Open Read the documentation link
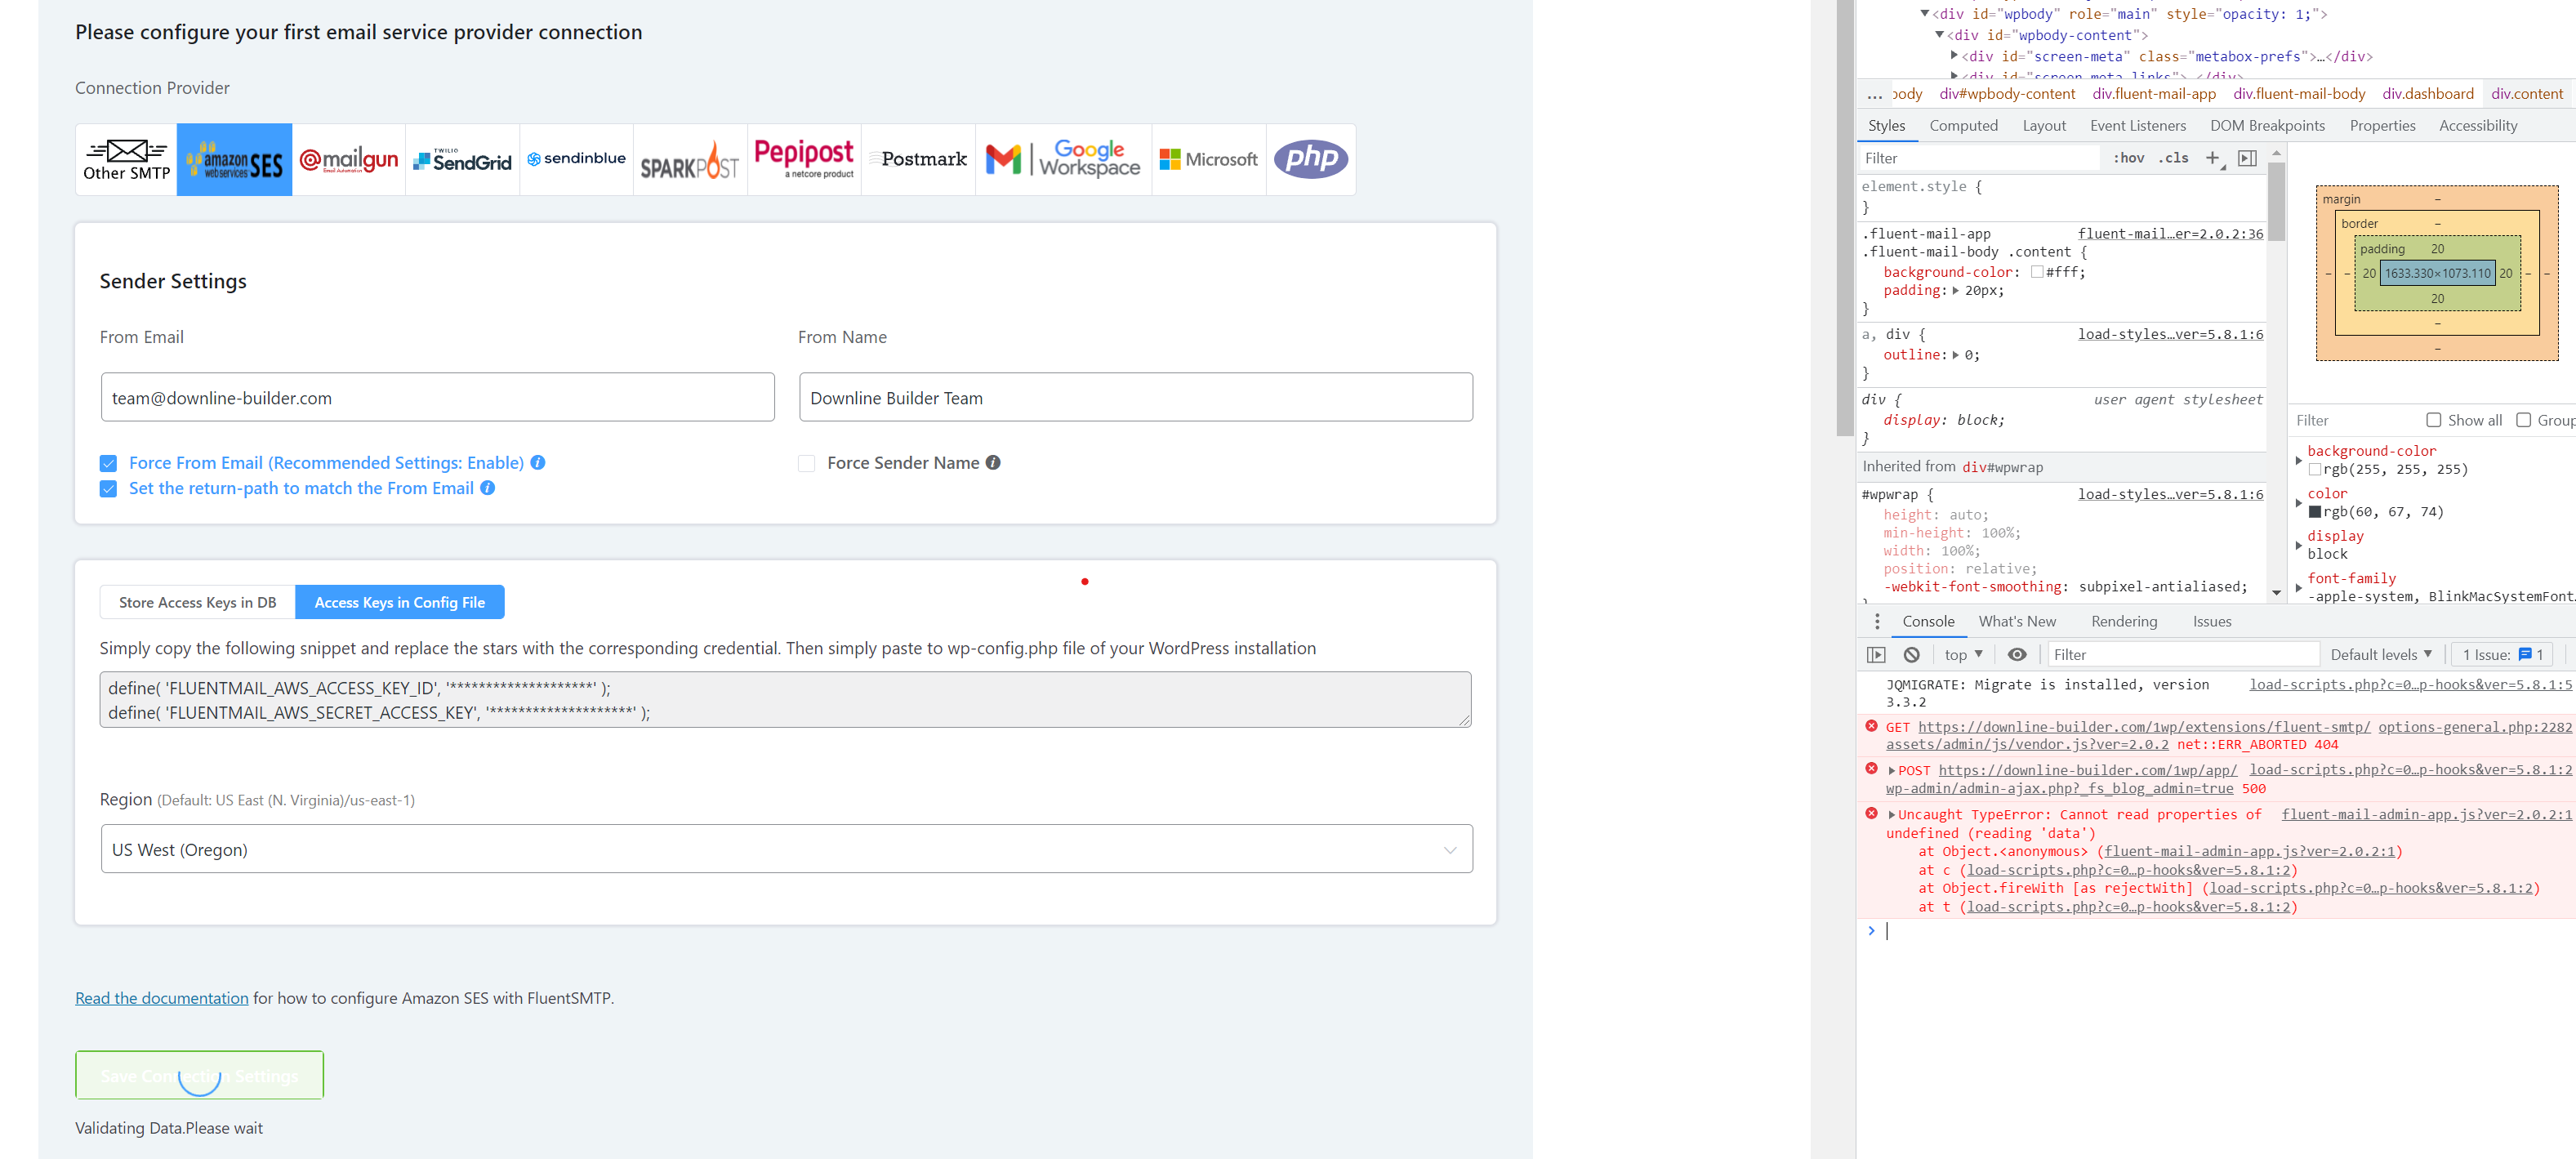 pyautogui.click(x=161, y=997)
